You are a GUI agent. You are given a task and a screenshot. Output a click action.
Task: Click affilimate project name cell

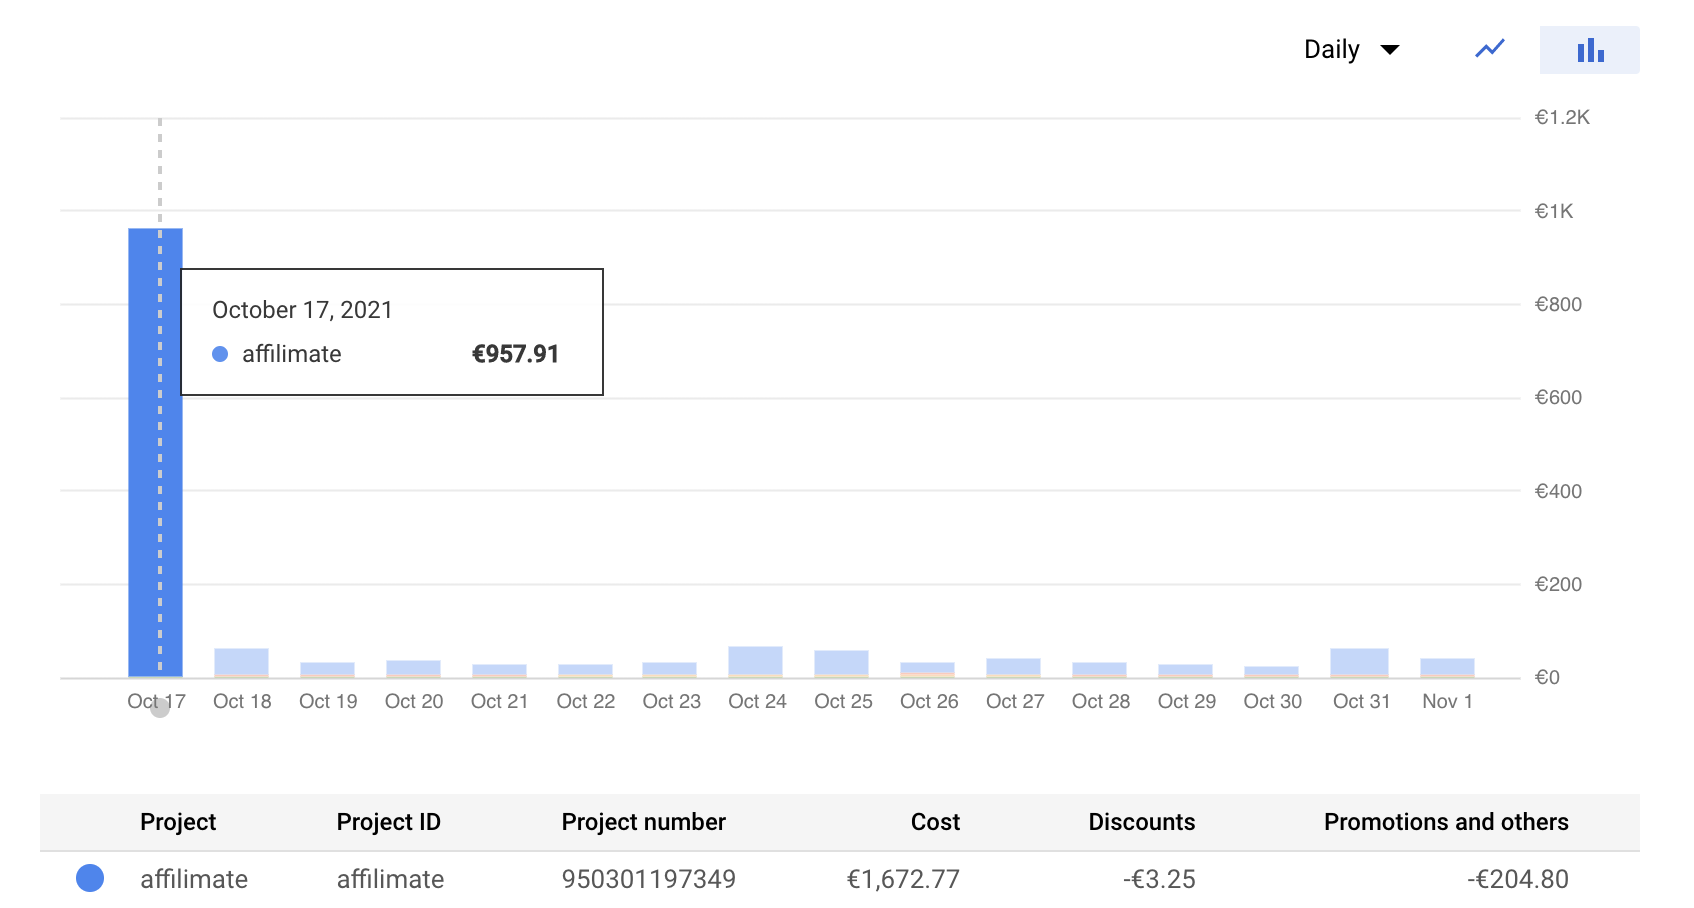coord(194,879)
